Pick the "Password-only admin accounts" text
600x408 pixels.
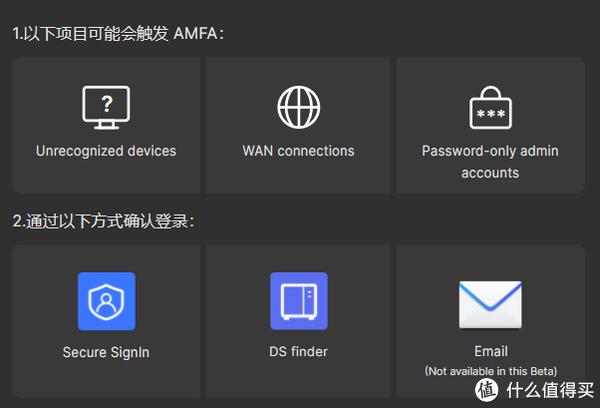pyautogui.click(x=490, y=162)
